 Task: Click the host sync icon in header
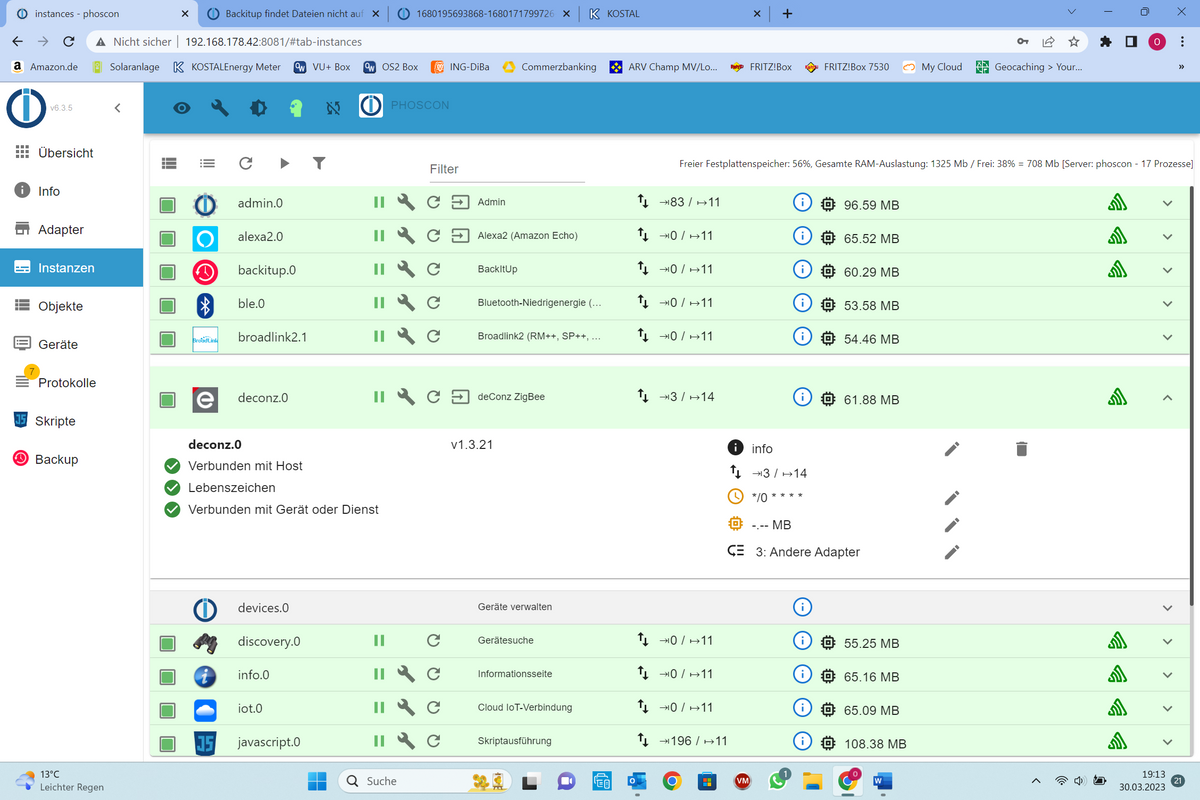coord(333,108)
